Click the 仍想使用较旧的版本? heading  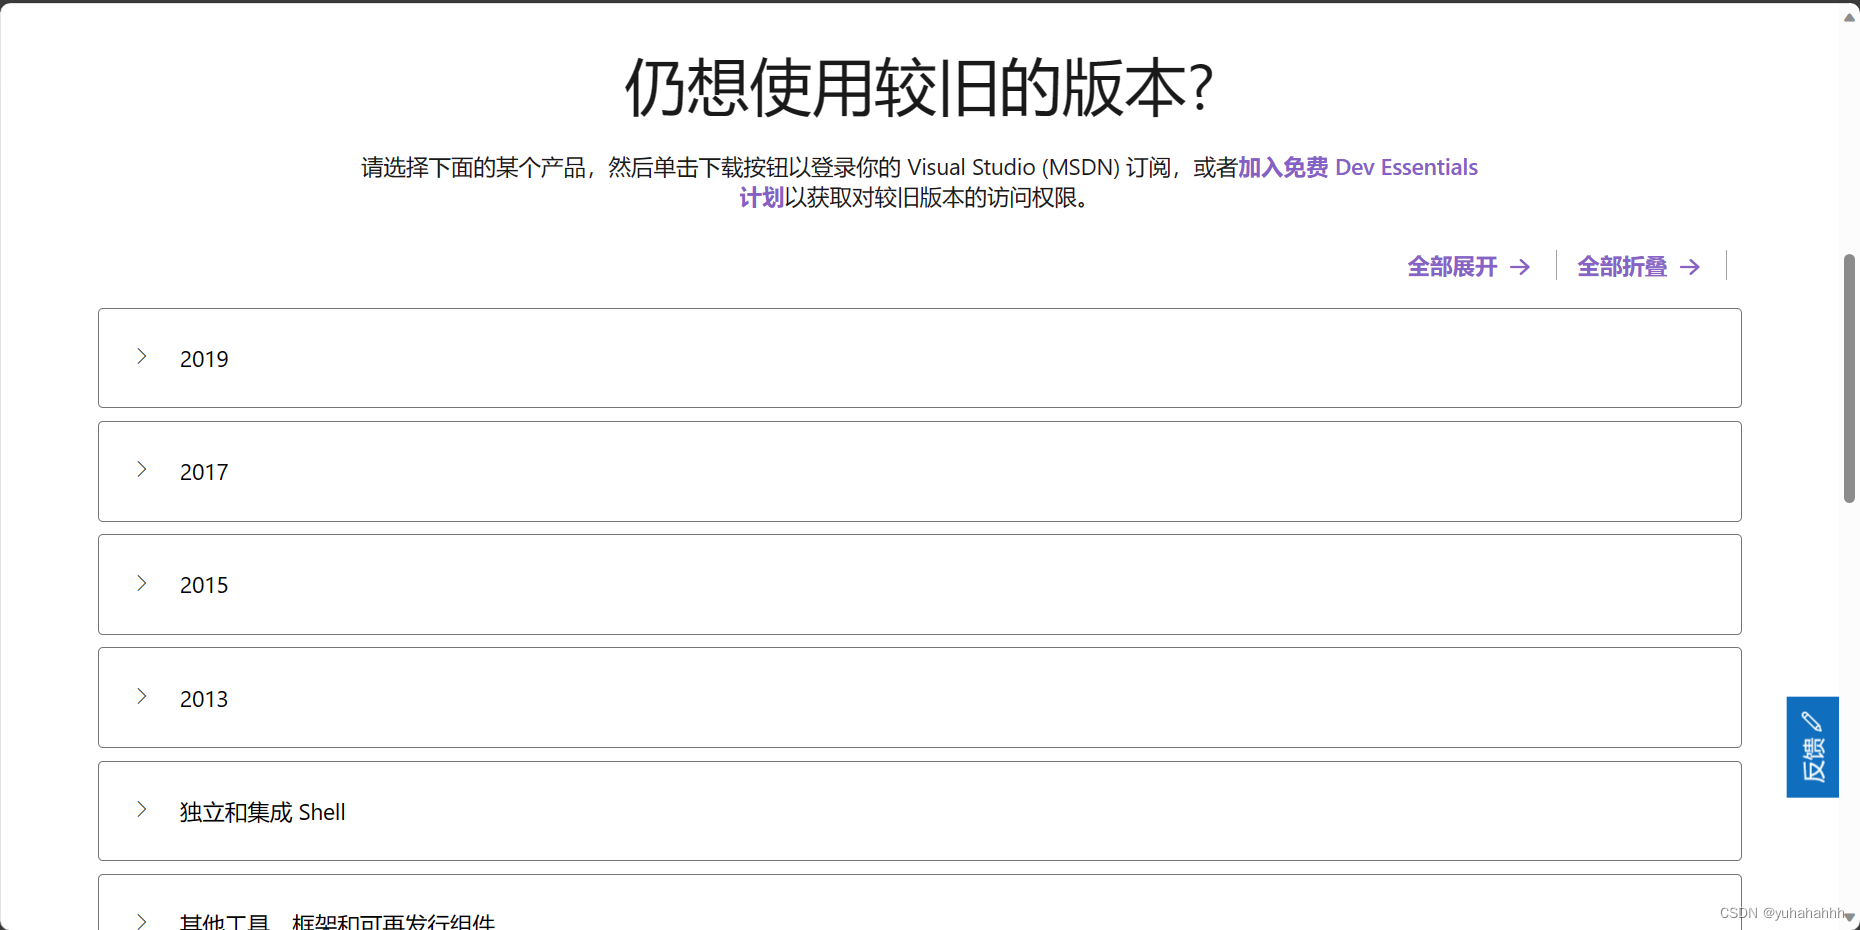(919, 87)
